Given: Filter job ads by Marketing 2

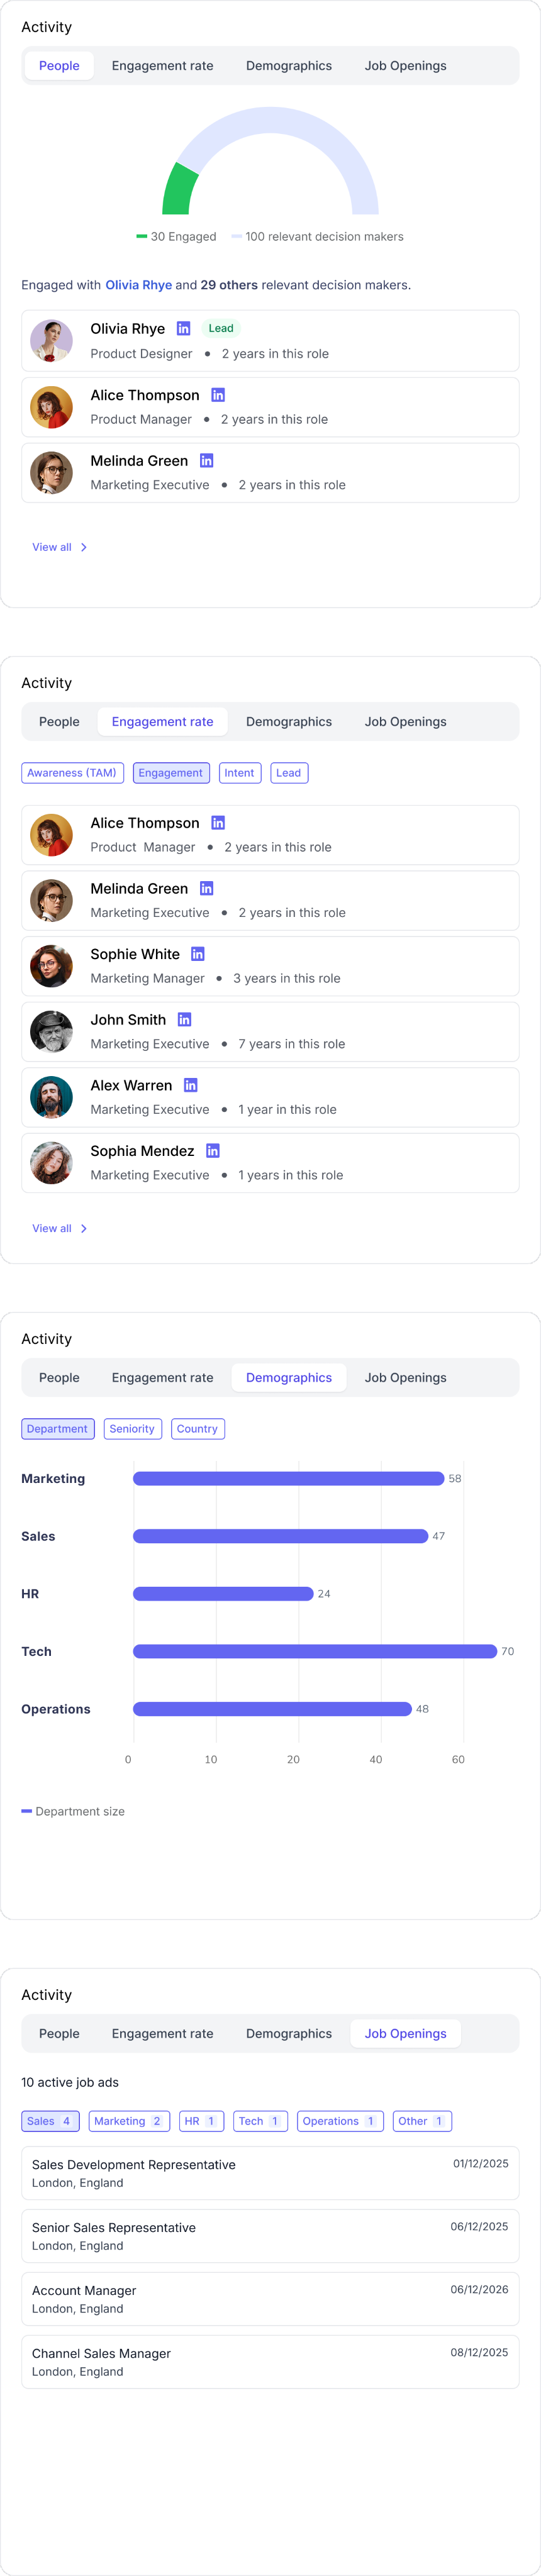Looking at the screenshot, I should (128, 2121).
